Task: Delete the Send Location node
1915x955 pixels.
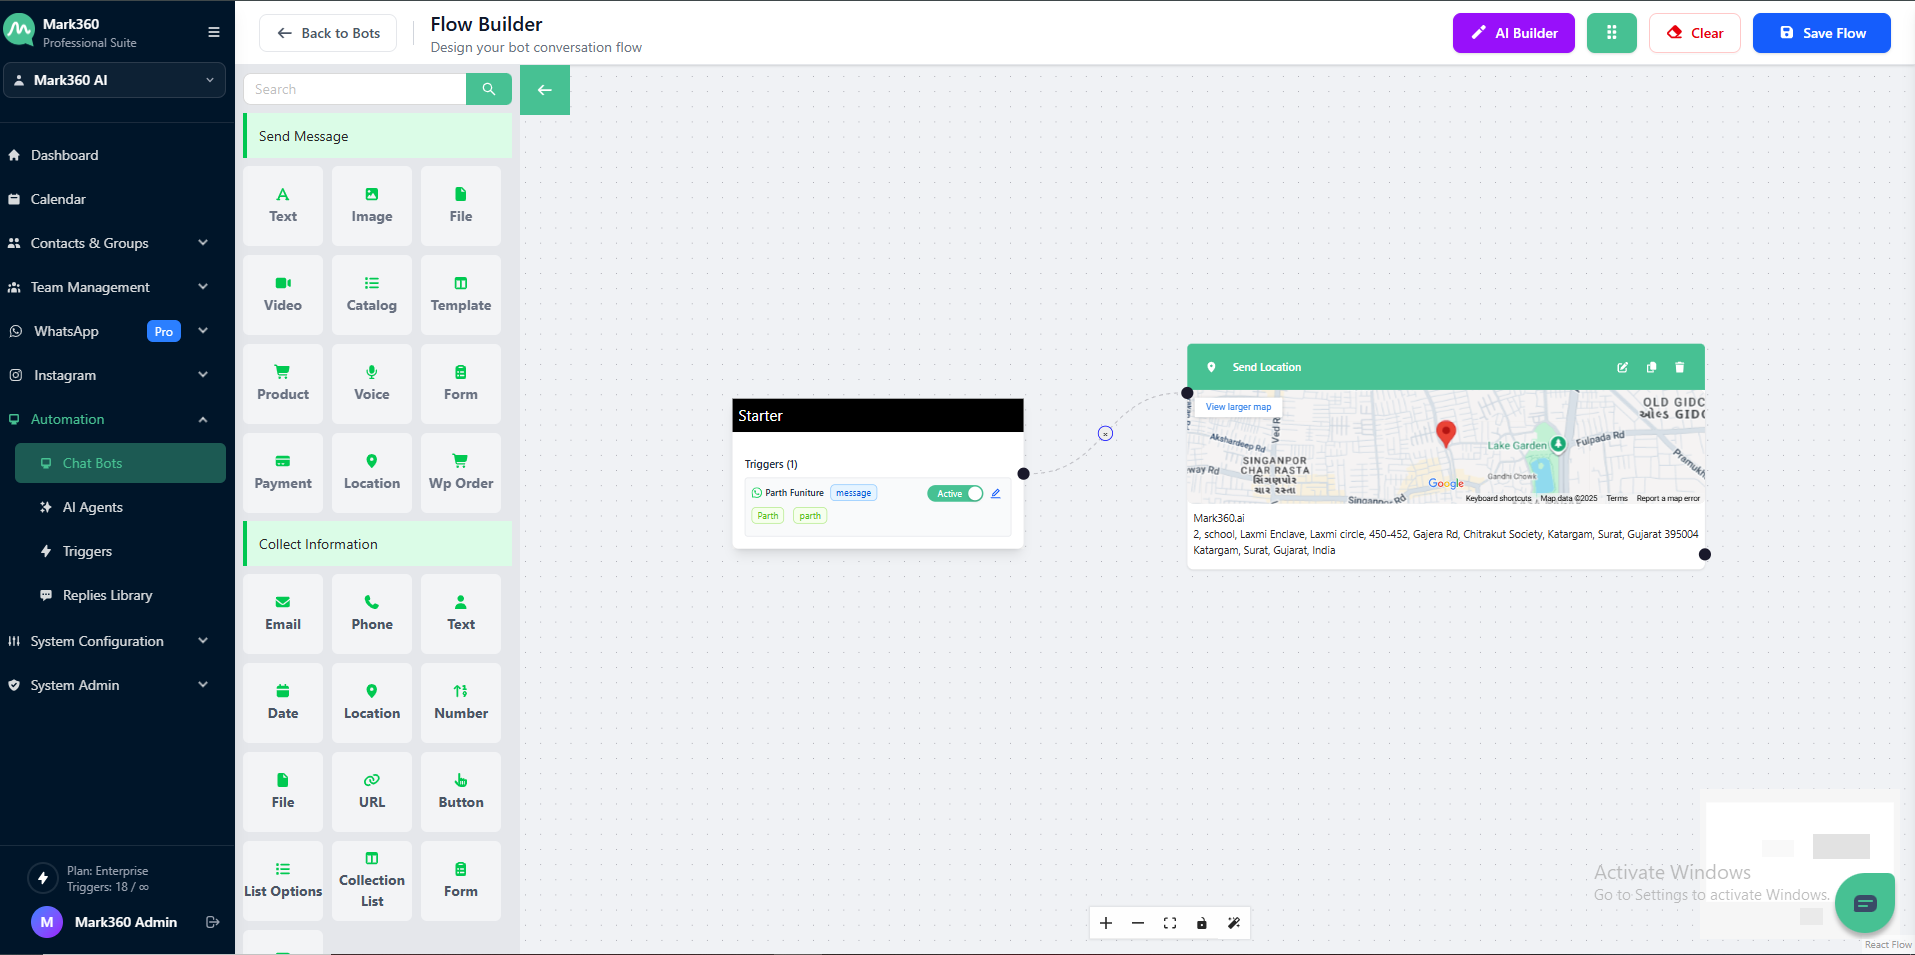Action: tap(1679, 367)
